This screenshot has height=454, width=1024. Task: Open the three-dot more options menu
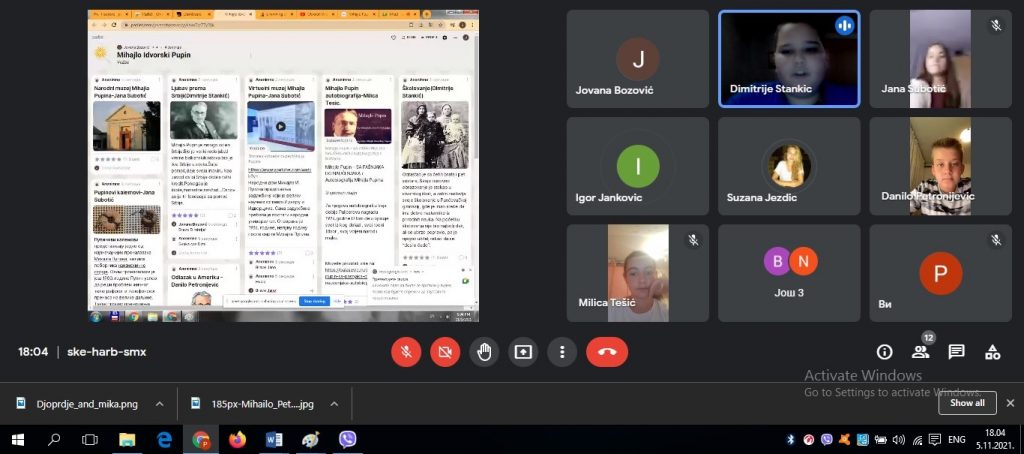562,351
